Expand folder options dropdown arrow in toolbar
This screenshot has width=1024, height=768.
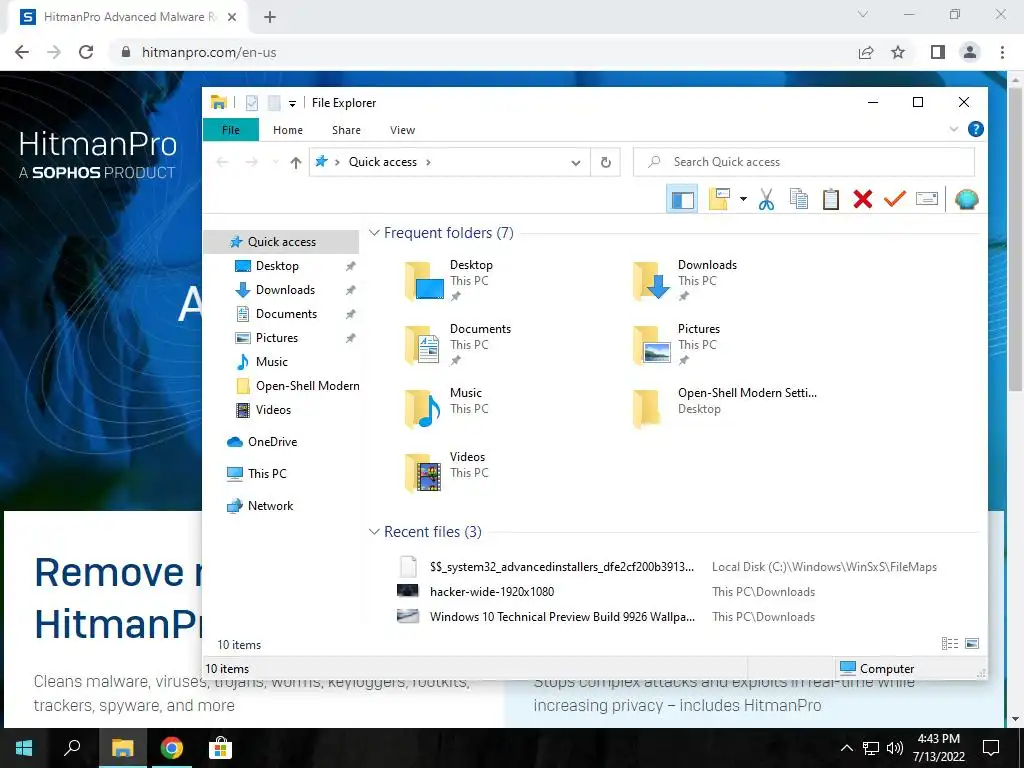pyautogui.click(x=743, y=199)
